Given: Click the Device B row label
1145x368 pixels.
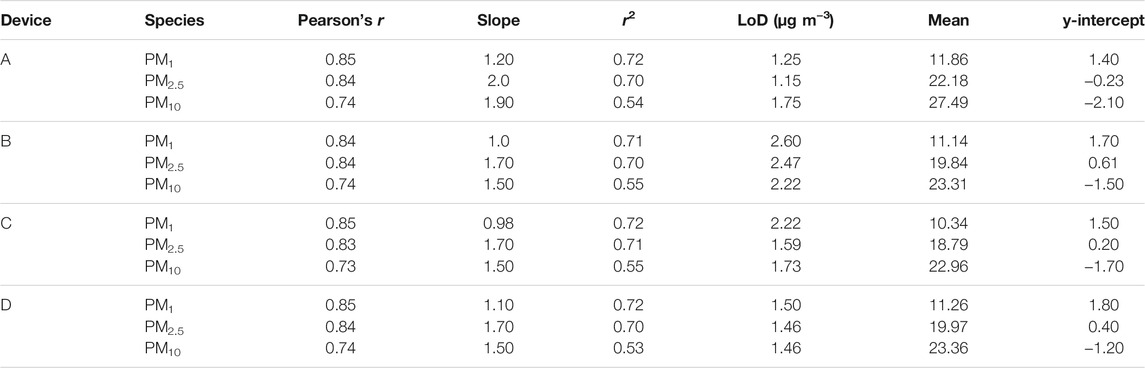Looking at the screenshot, I should pos(6,144).
